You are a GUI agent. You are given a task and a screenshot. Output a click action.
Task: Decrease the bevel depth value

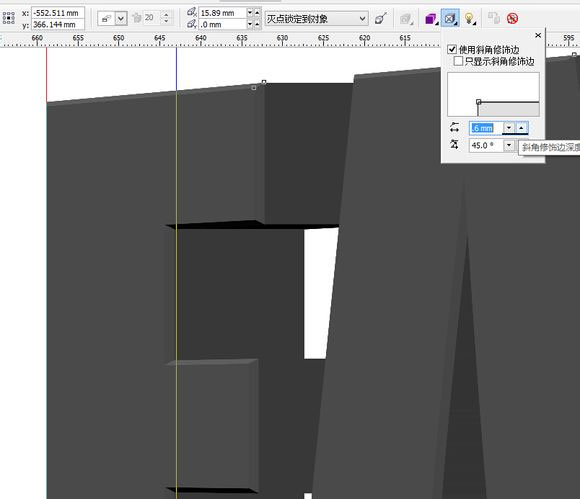(x=509, y=128)
